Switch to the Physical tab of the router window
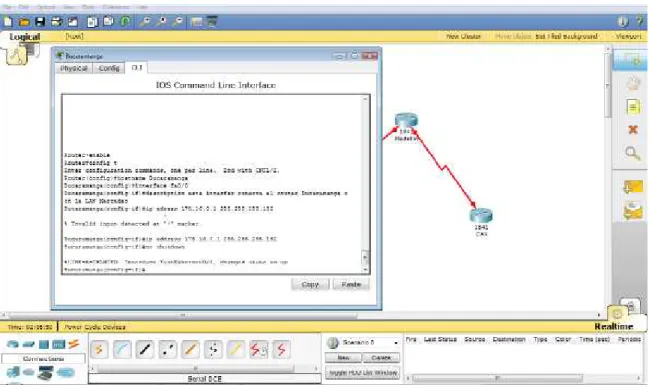Screen dimensions: 649x388 74,68
